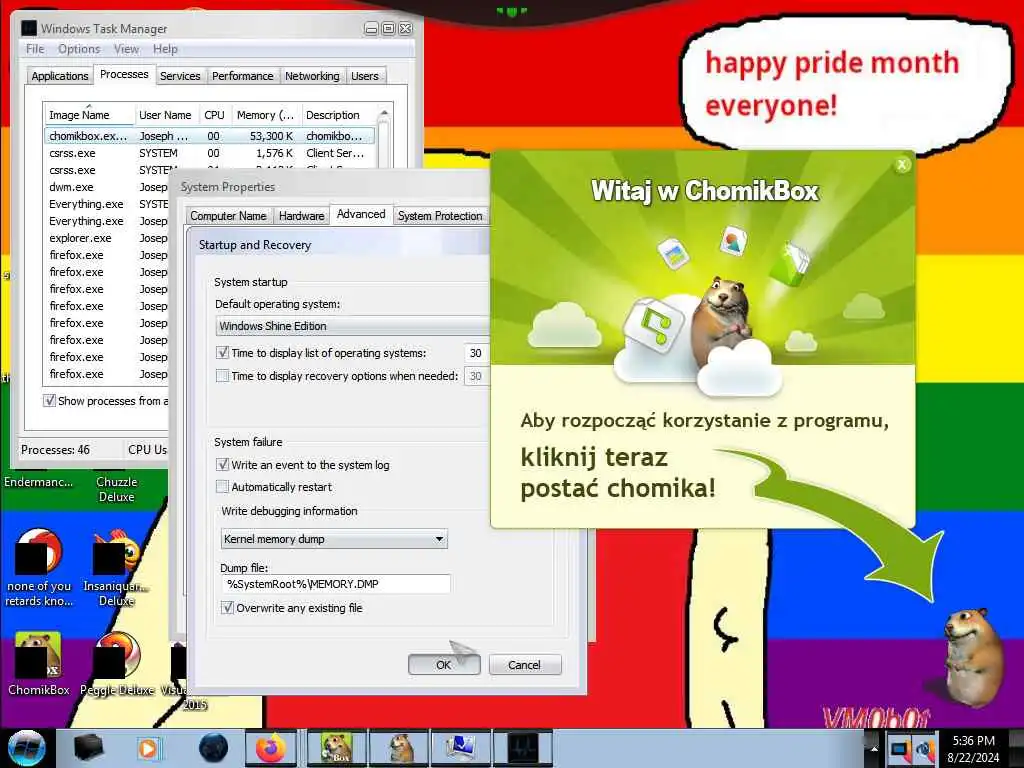Select the chomikbox.exe process row
This screenshot has height=768, width=1024.
tap(210, 136)
